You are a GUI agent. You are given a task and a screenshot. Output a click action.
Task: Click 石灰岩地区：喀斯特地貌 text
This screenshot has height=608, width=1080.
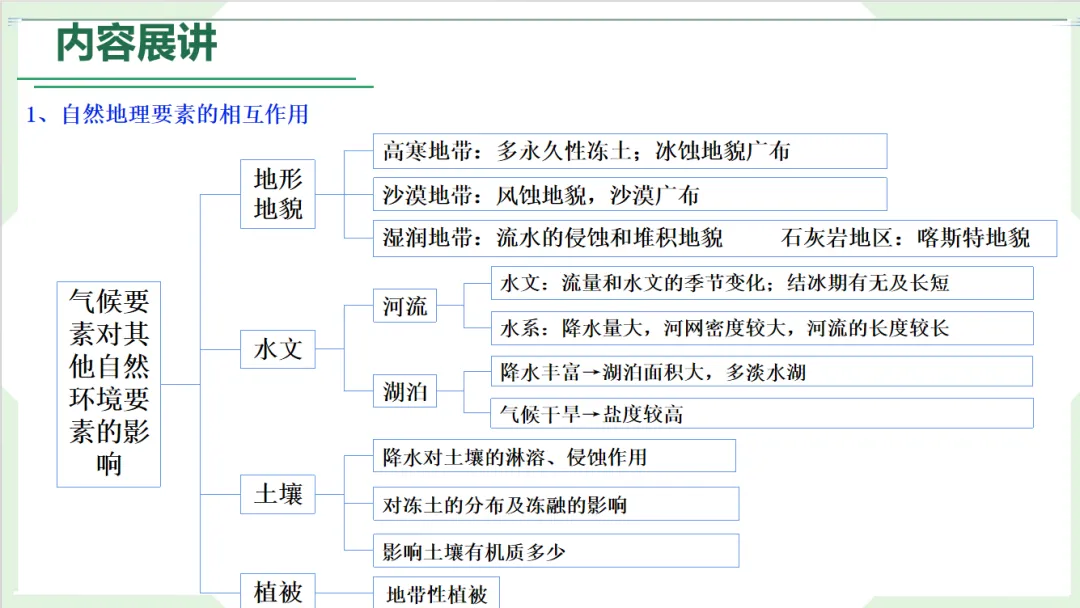pyautogui.click(x=906, y=238)
